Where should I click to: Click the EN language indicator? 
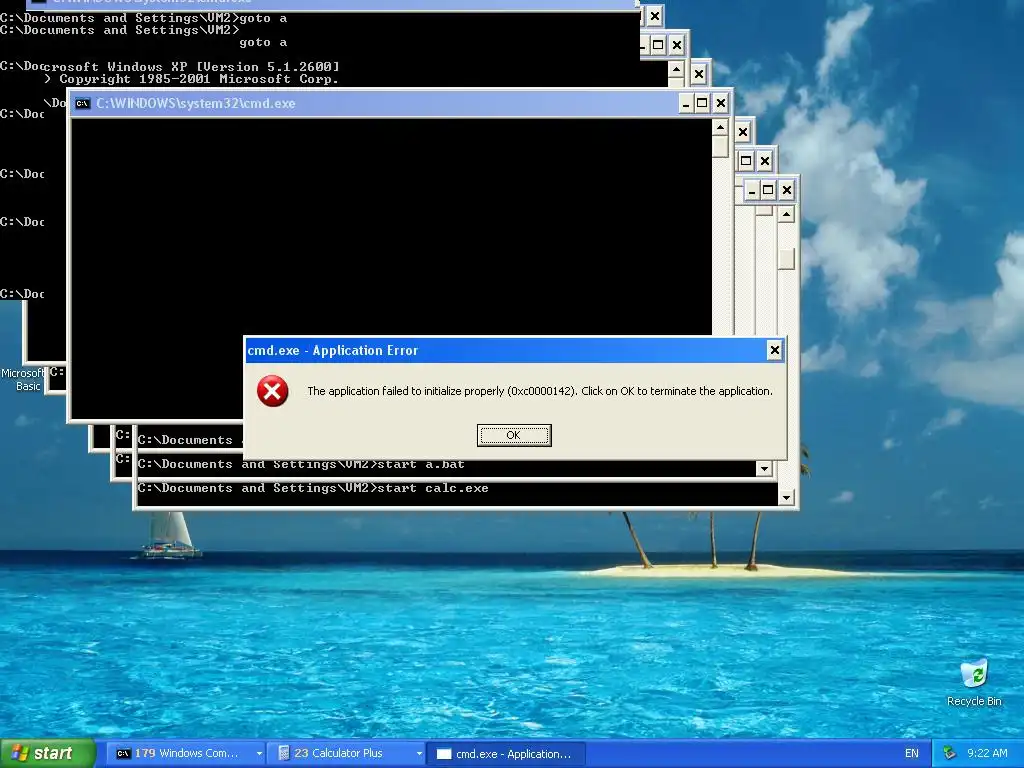[912, 754]
